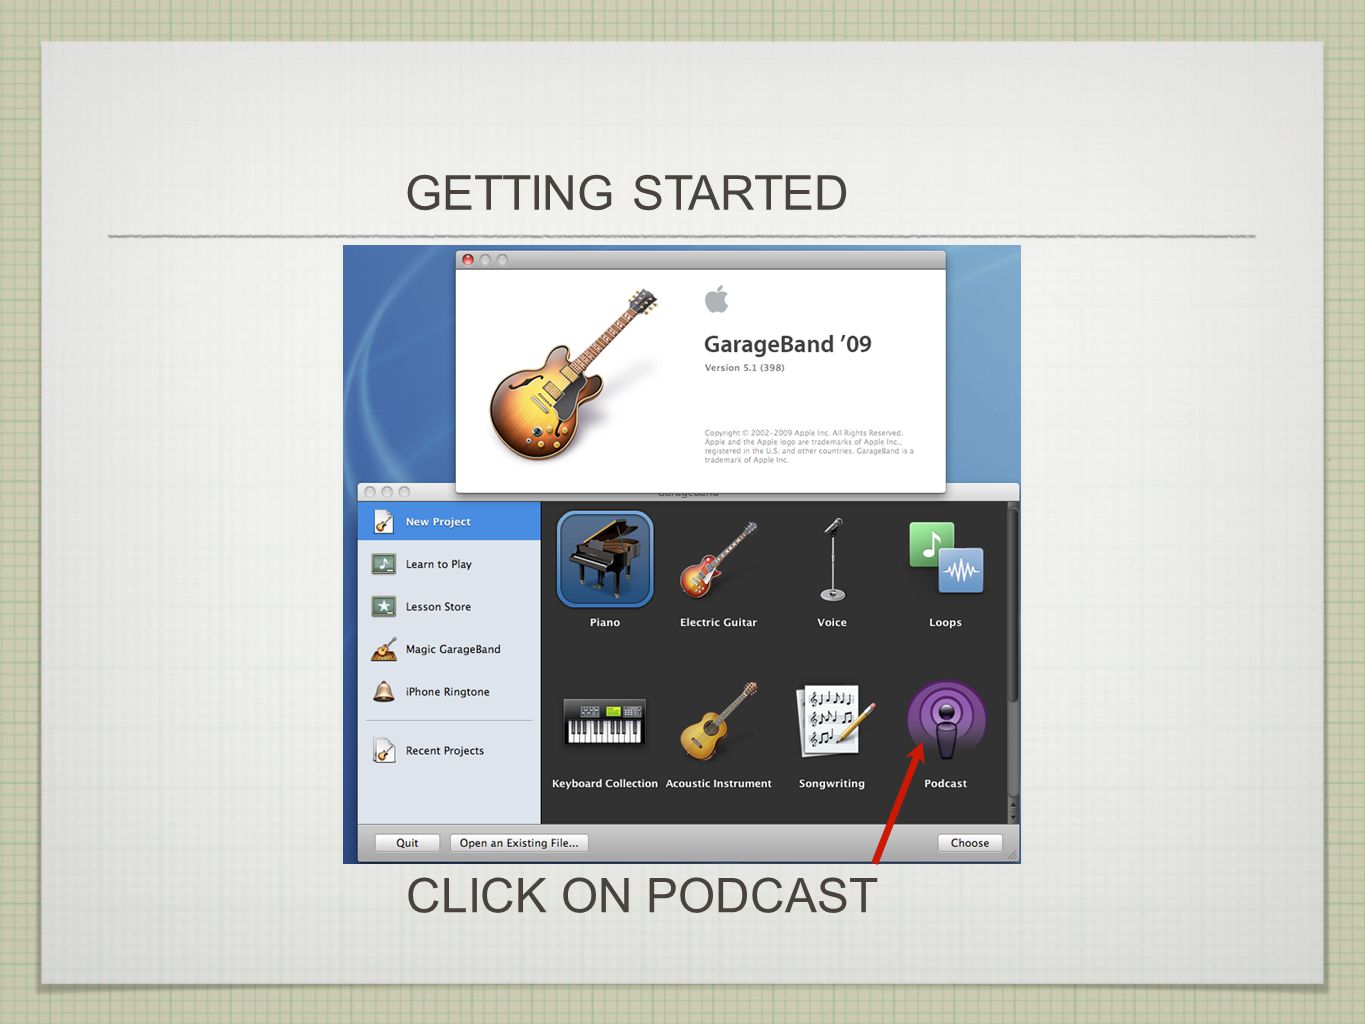Click the copyright notice in About window

pyautogui.click(x=809, y=446)
